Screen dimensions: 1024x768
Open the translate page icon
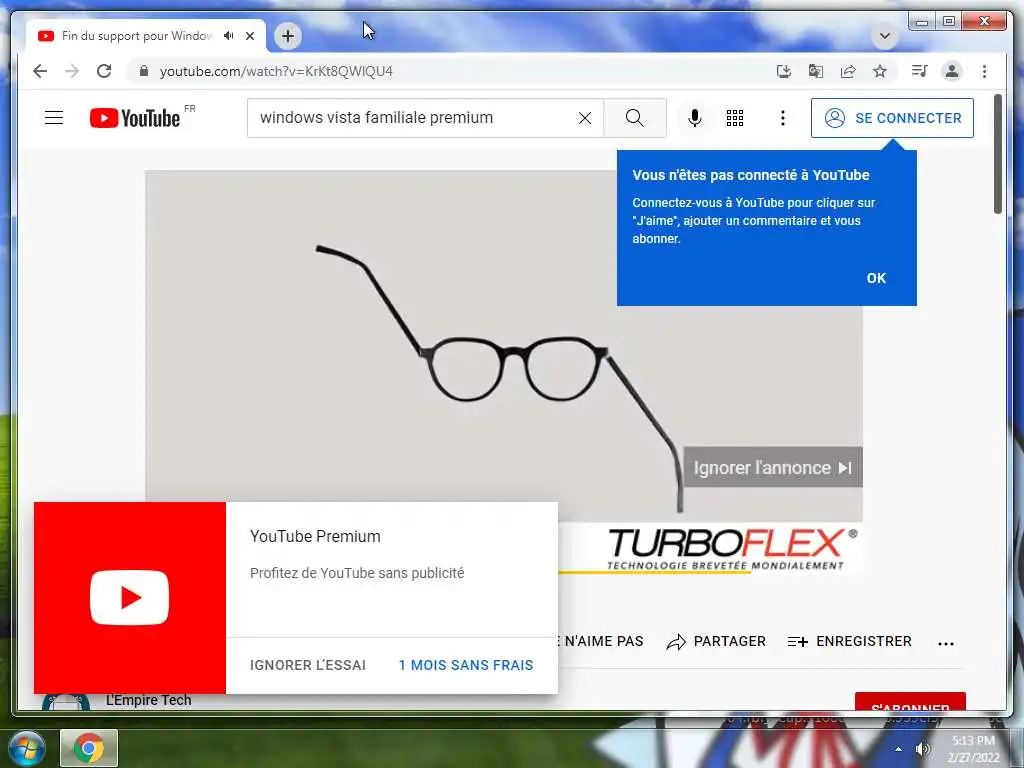(816, 71)
